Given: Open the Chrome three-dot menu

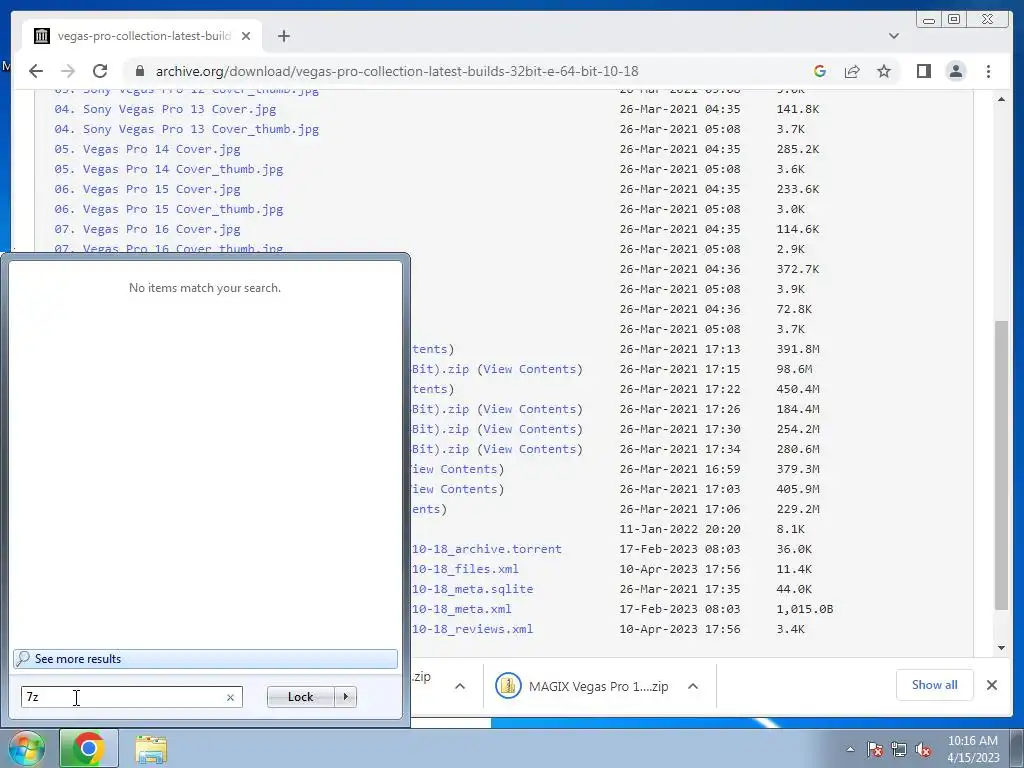Looking at the screenshot, I should tap(988, 71).
